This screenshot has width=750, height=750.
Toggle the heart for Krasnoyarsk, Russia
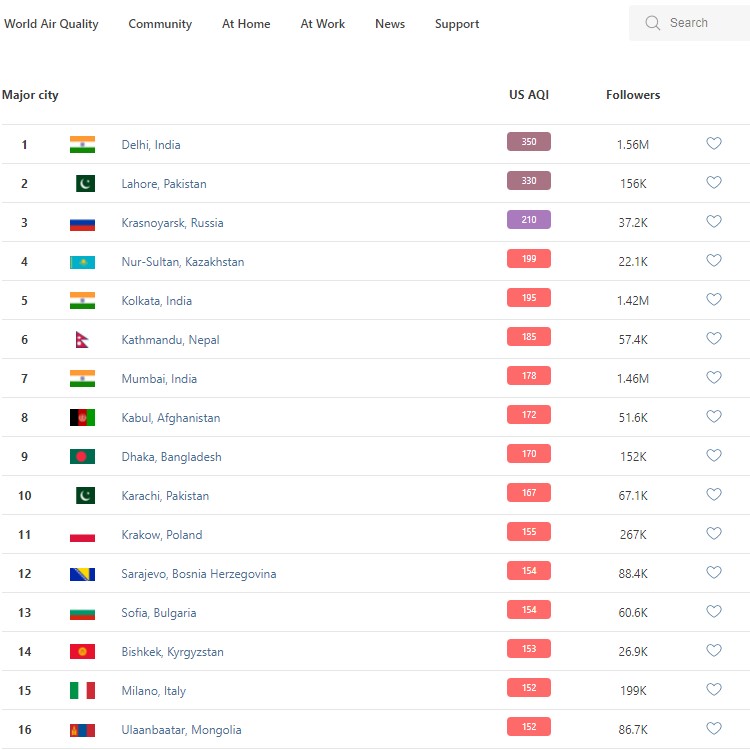pos(714,222)
